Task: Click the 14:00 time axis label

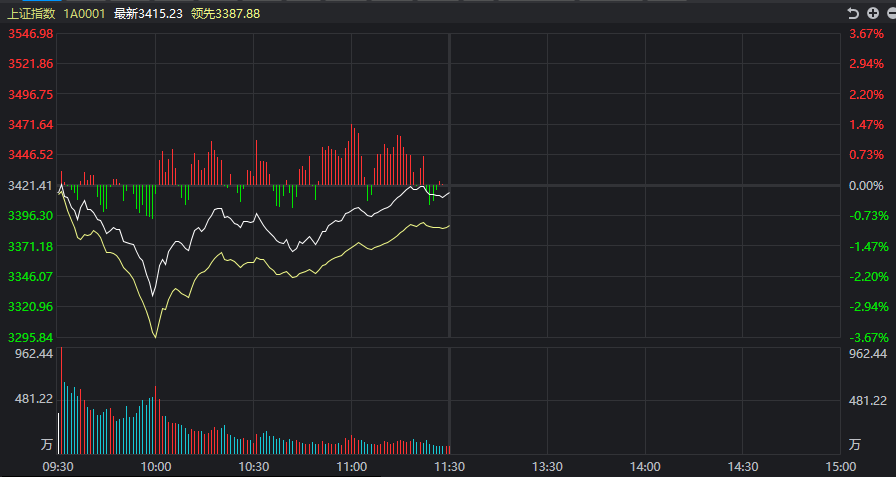Action: [x=645, y=467]
